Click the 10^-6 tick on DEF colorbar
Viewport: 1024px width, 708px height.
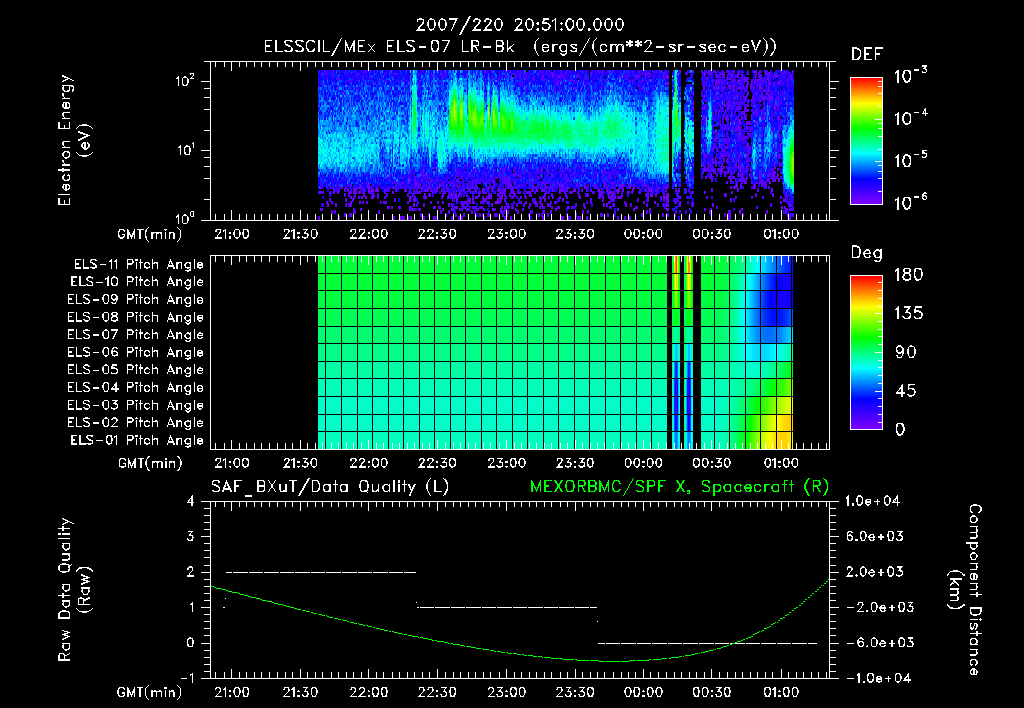(910, 202)
